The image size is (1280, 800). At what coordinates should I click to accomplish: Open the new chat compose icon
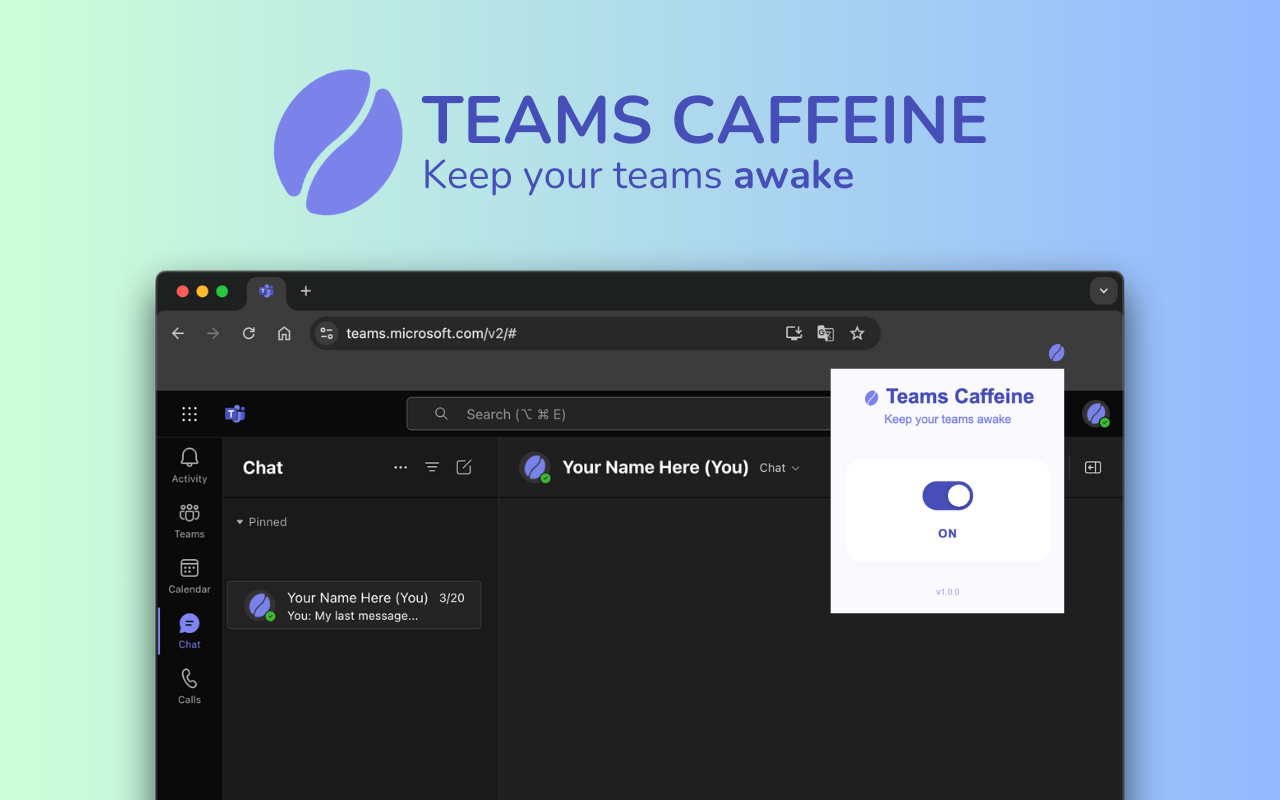click(x=463, y=467)
